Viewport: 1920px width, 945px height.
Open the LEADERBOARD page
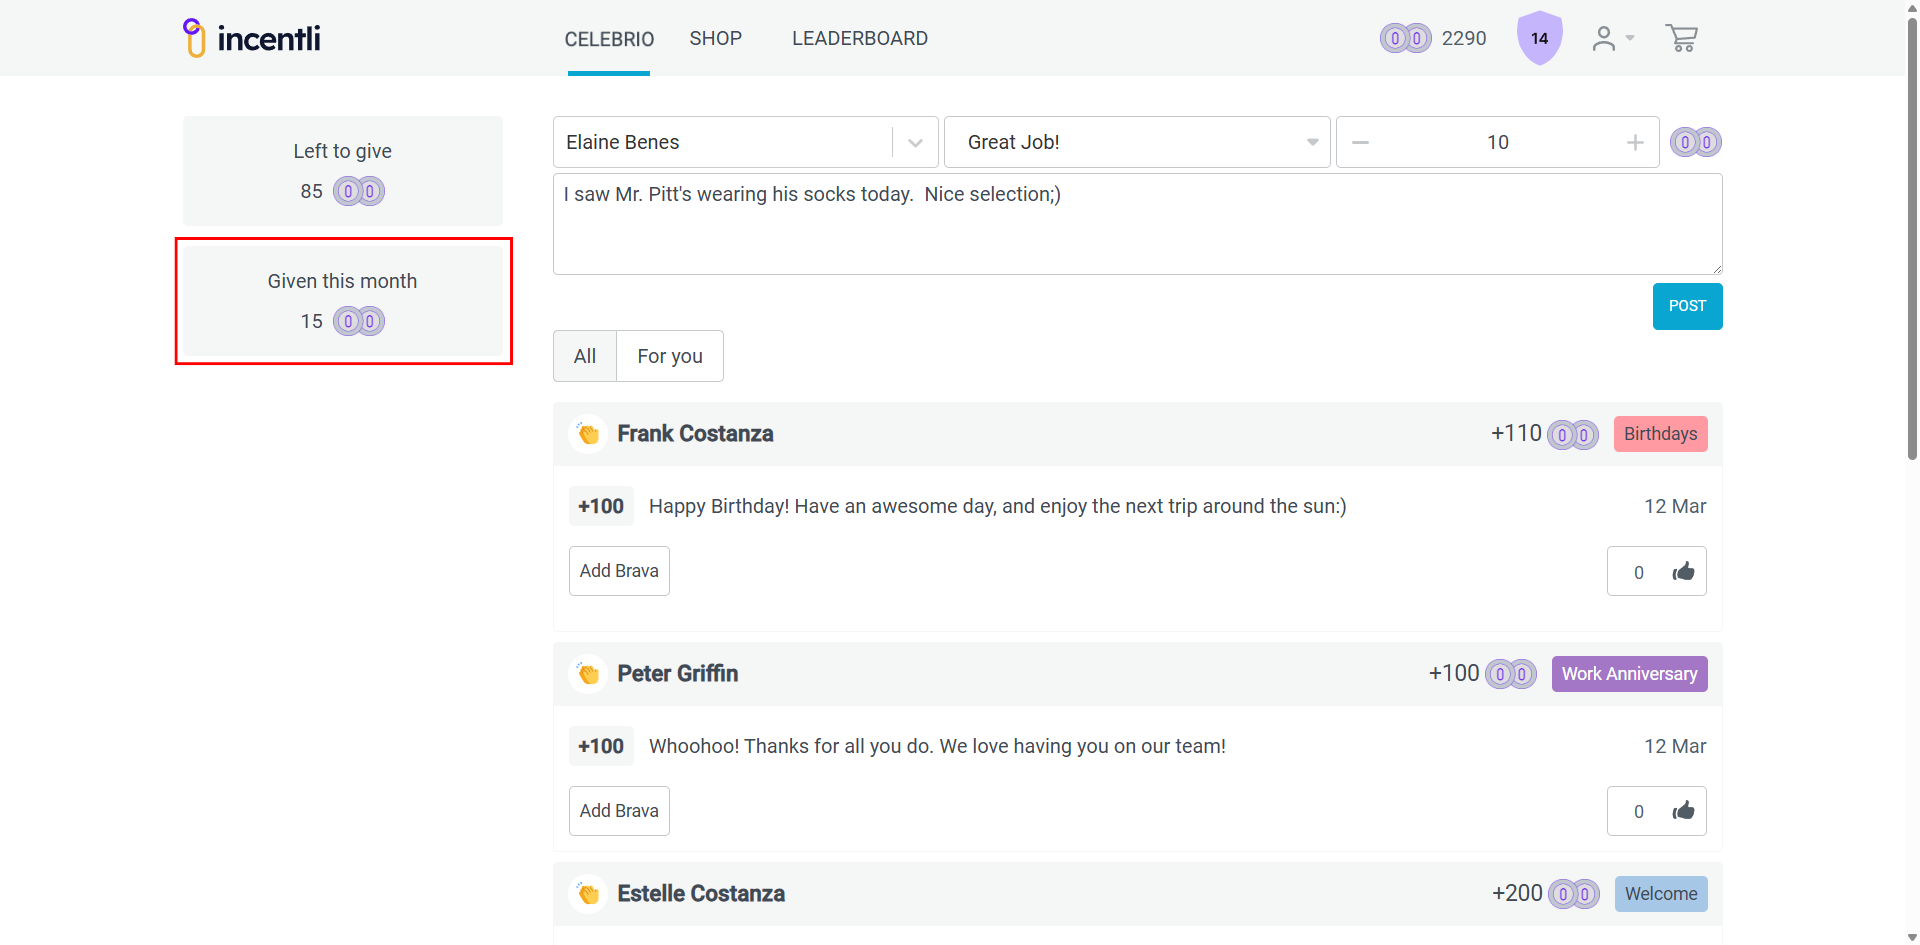coord(860,39)
